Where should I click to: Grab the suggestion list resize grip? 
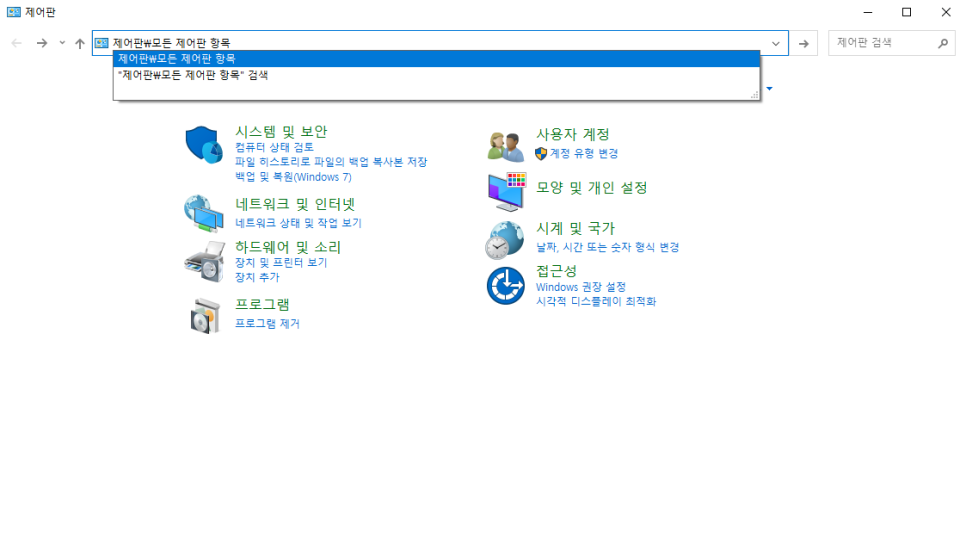tap(754, 95)
